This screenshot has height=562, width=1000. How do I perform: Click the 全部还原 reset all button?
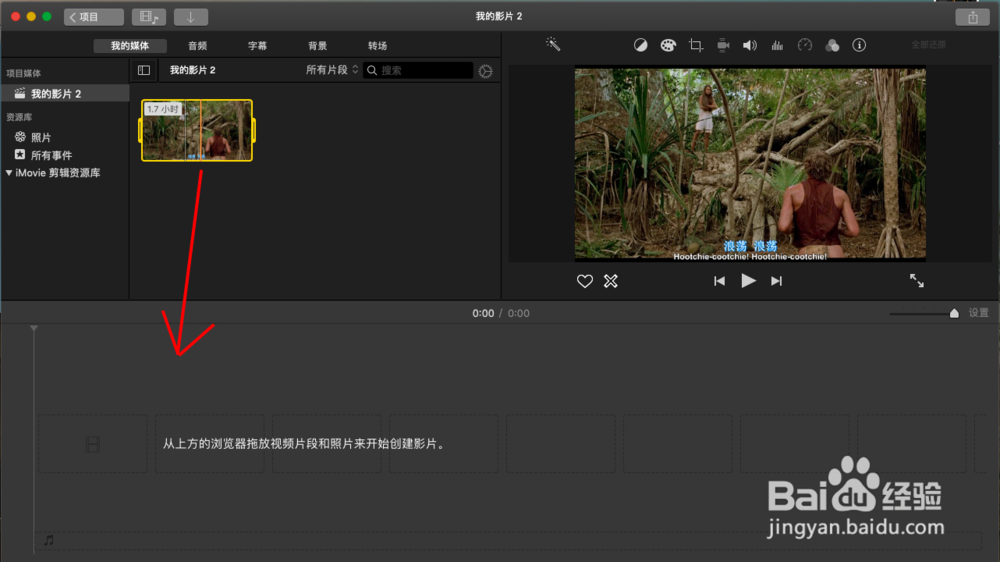point(929,45)
